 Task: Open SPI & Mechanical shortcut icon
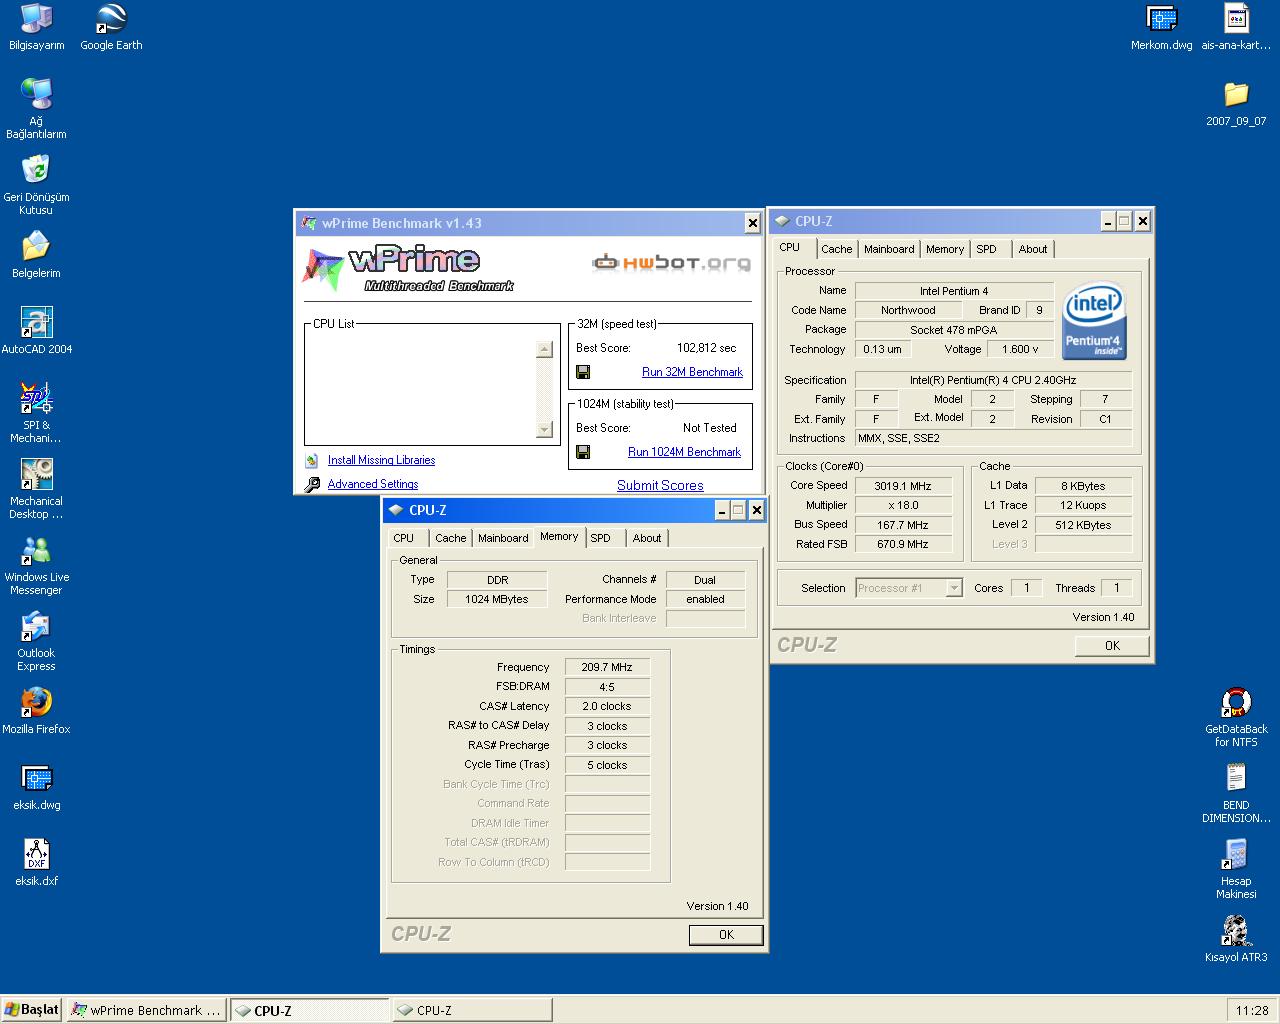[x=36, y=412]
